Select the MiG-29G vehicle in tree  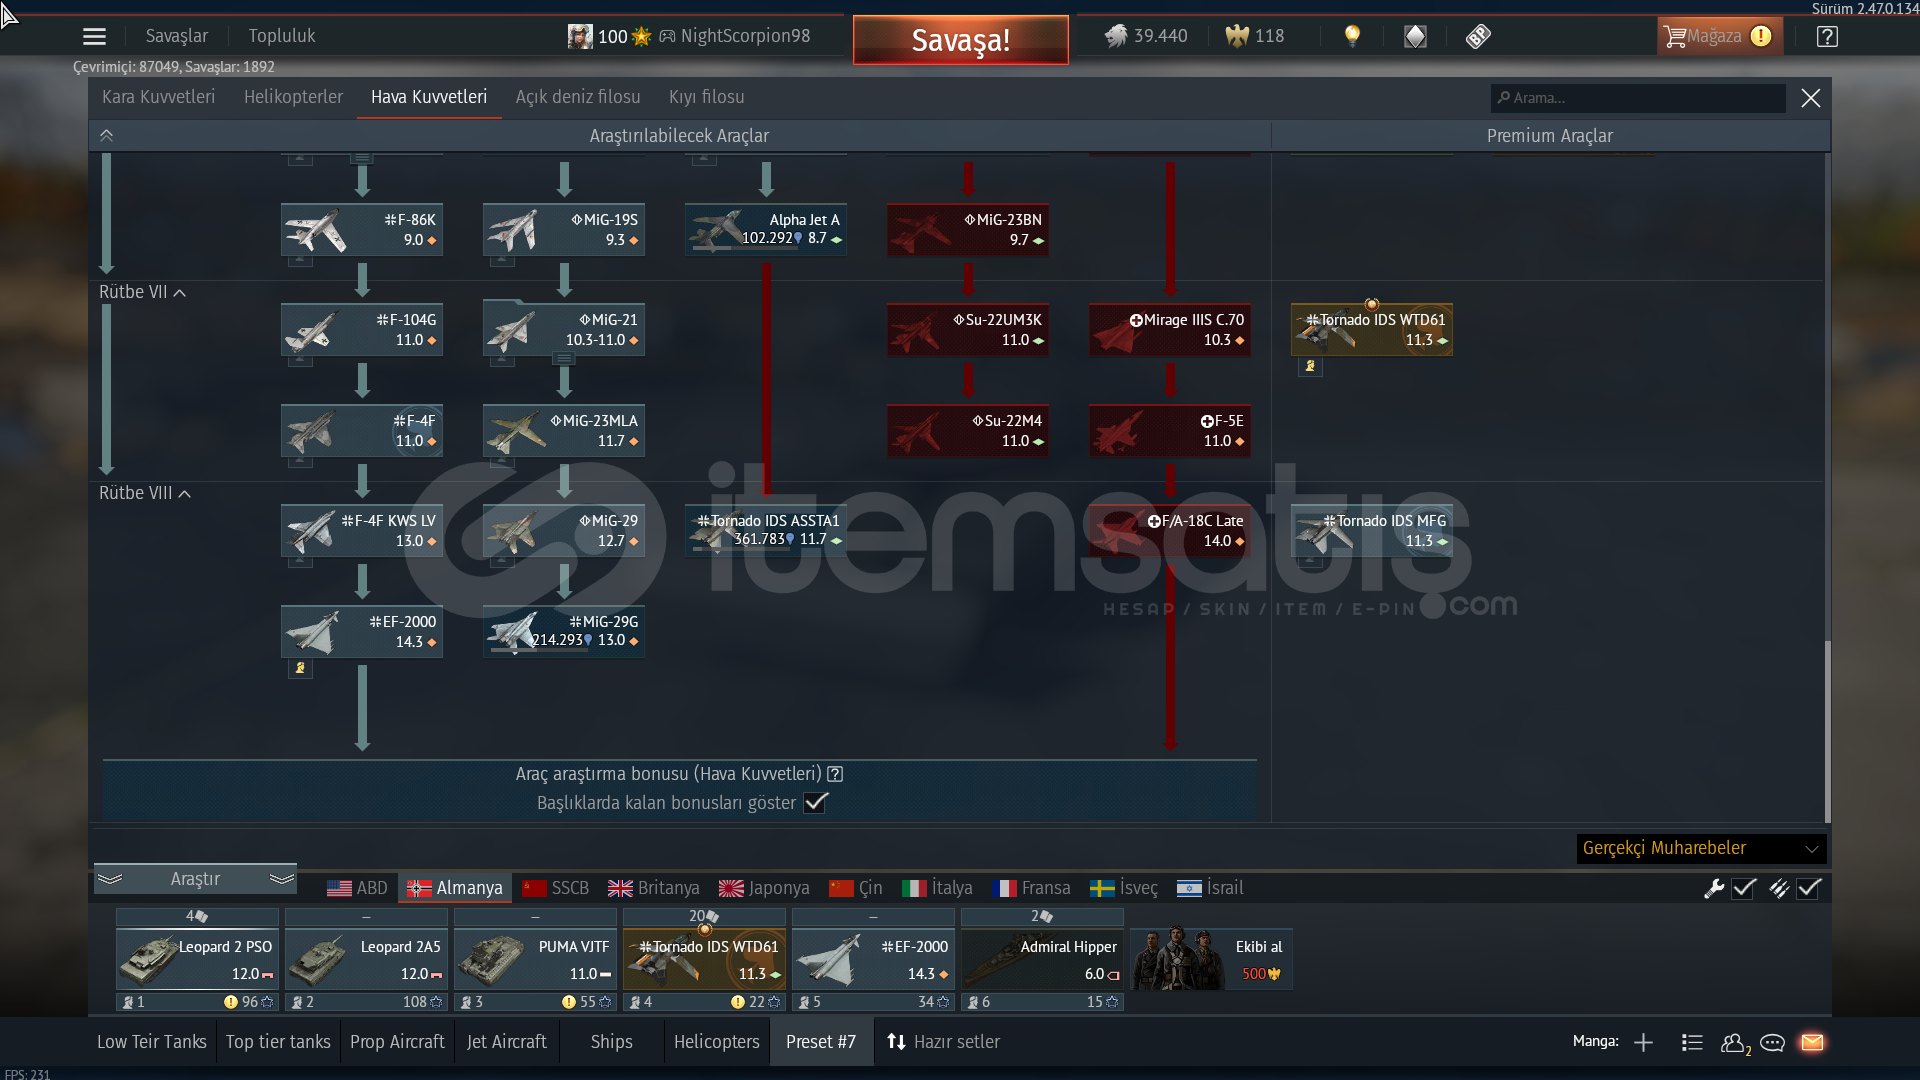point(564,631)
